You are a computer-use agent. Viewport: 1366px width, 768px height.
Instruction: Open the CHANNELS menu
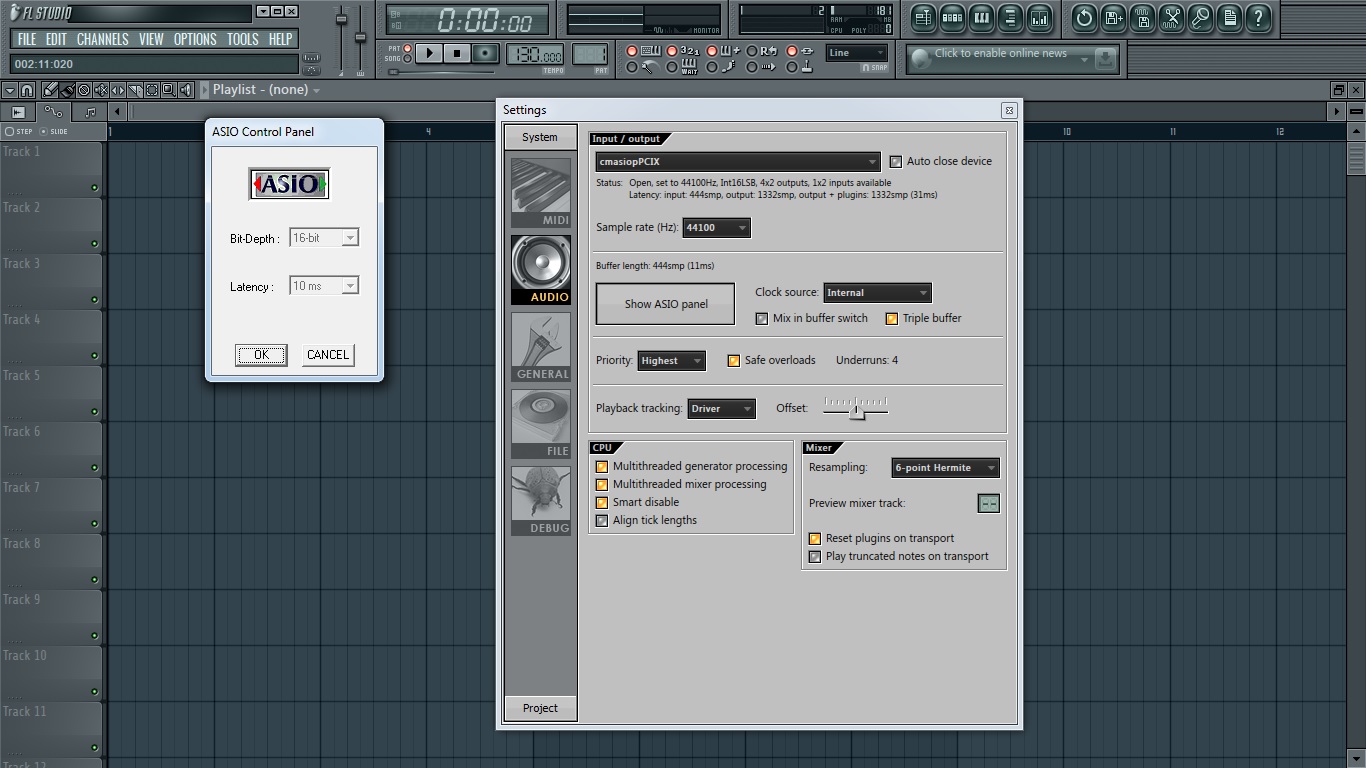103,39
